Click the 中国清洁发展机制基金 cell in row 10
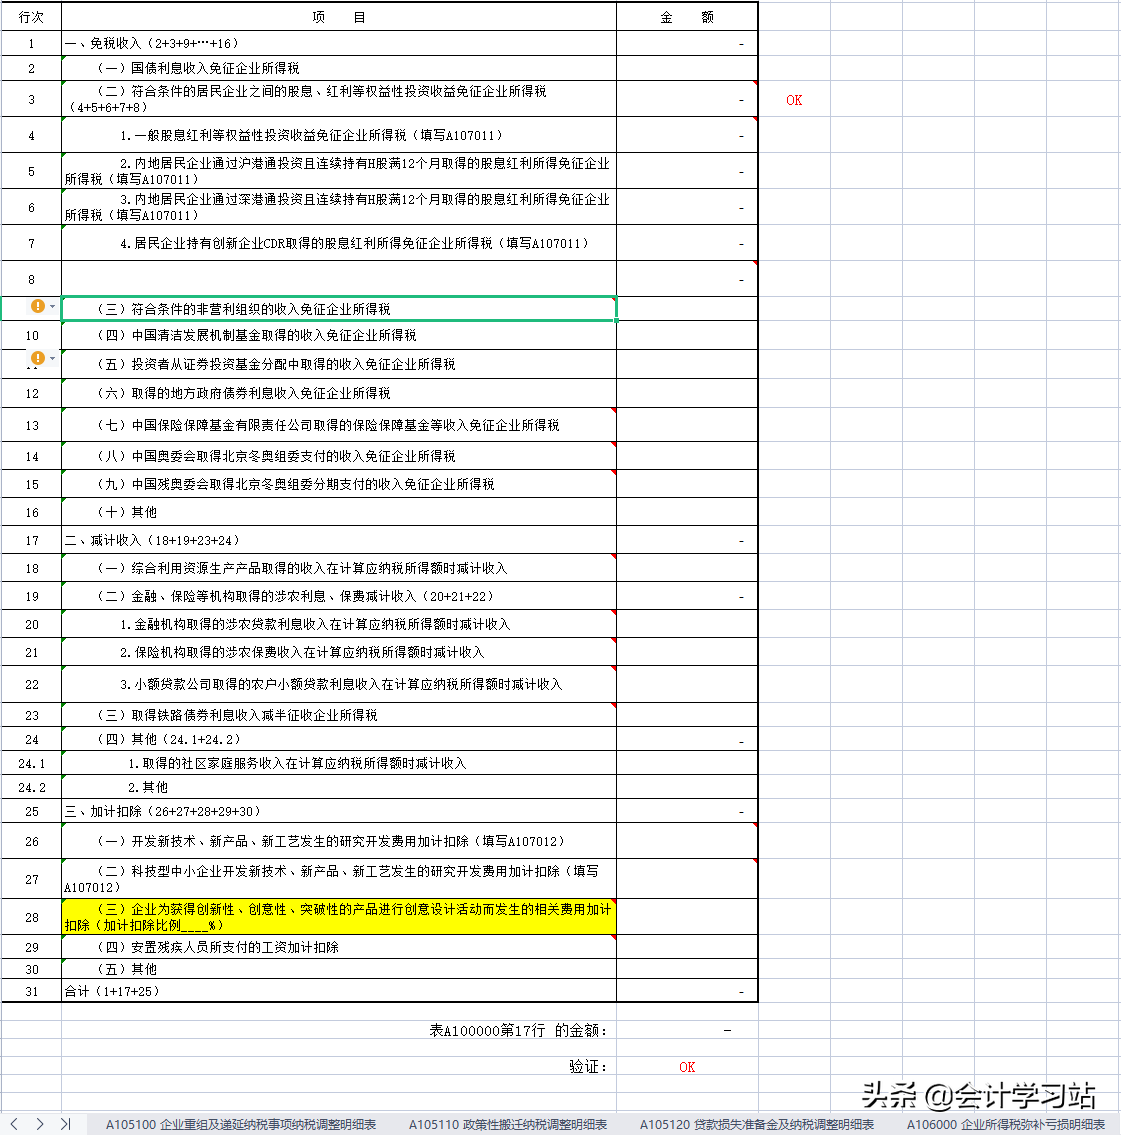This screenshot has height=1135, width=1121. (339, 335)
